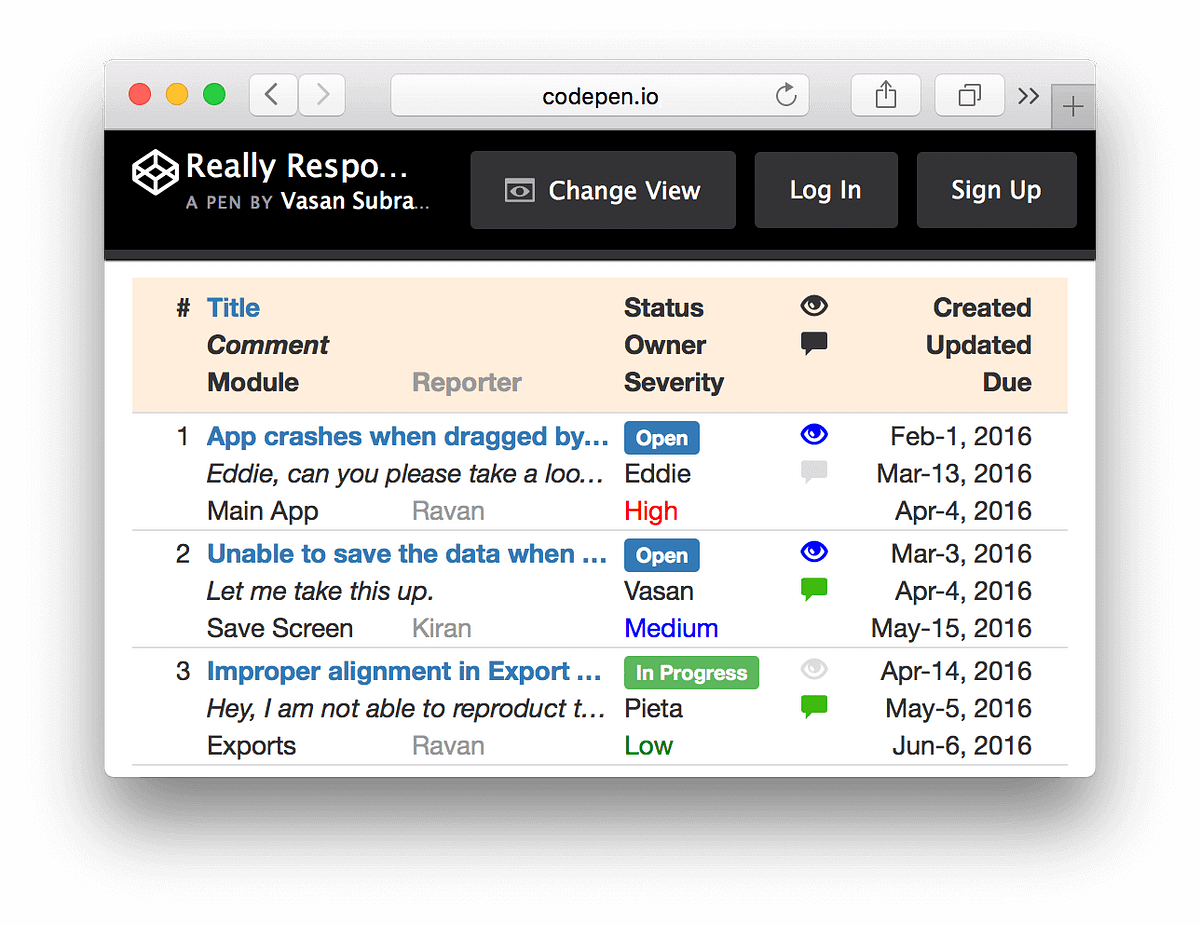Click the green comment bubble in row 3
This screenshot has width=1200, height=926.
point(814,707)
